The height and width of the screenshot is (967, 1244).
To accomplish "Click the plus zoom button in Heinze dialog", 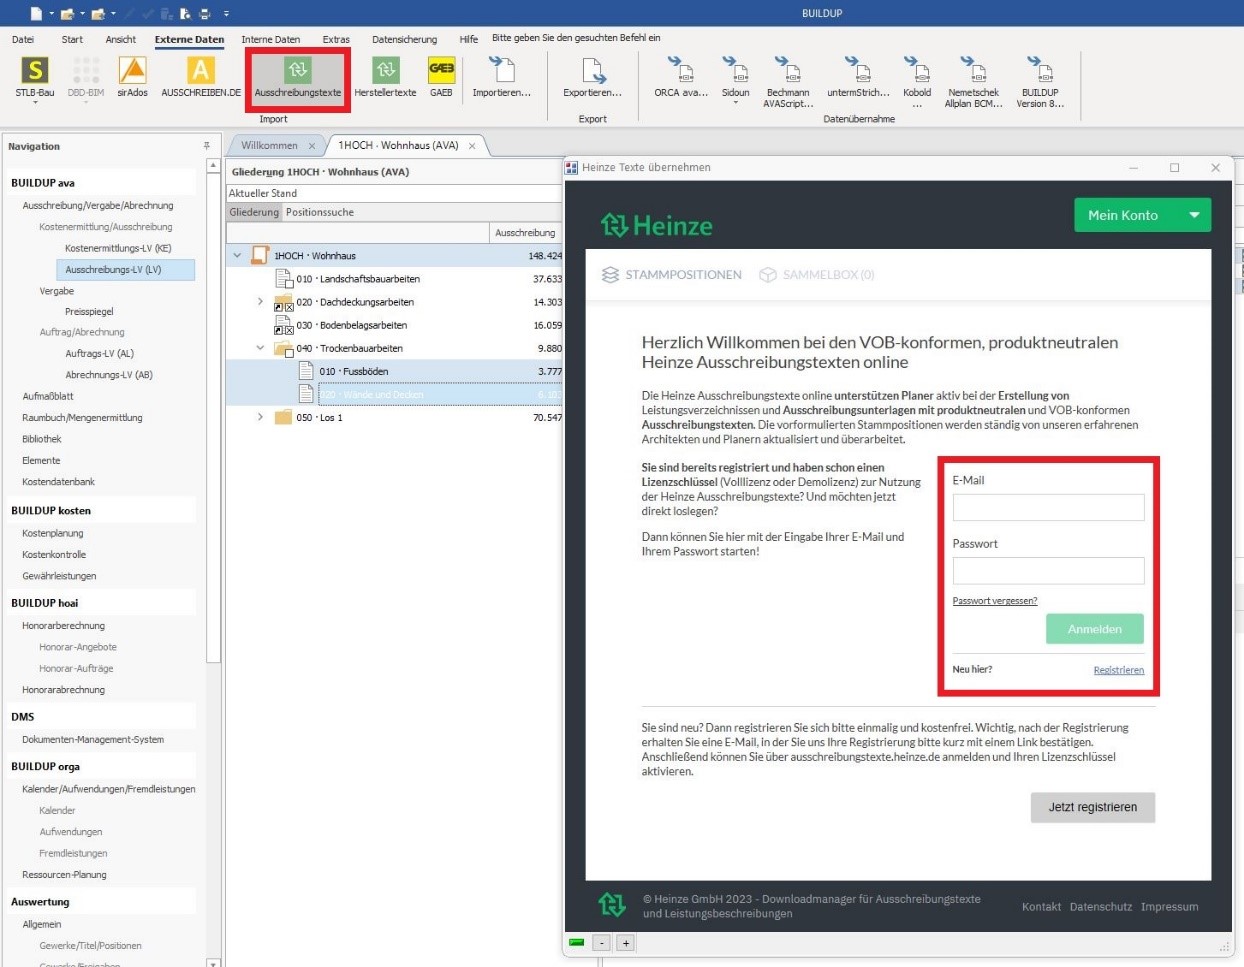I will (x=625, y=943).
